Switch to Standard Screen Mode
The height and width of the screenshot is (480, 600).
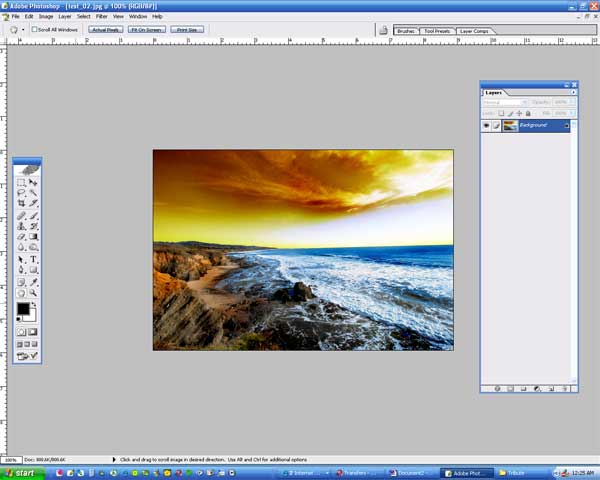[x=20, y=344]
